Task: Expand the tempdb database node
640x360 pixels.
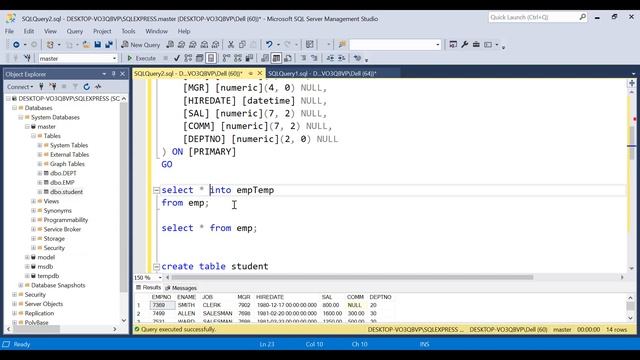Action: [27, 276]
